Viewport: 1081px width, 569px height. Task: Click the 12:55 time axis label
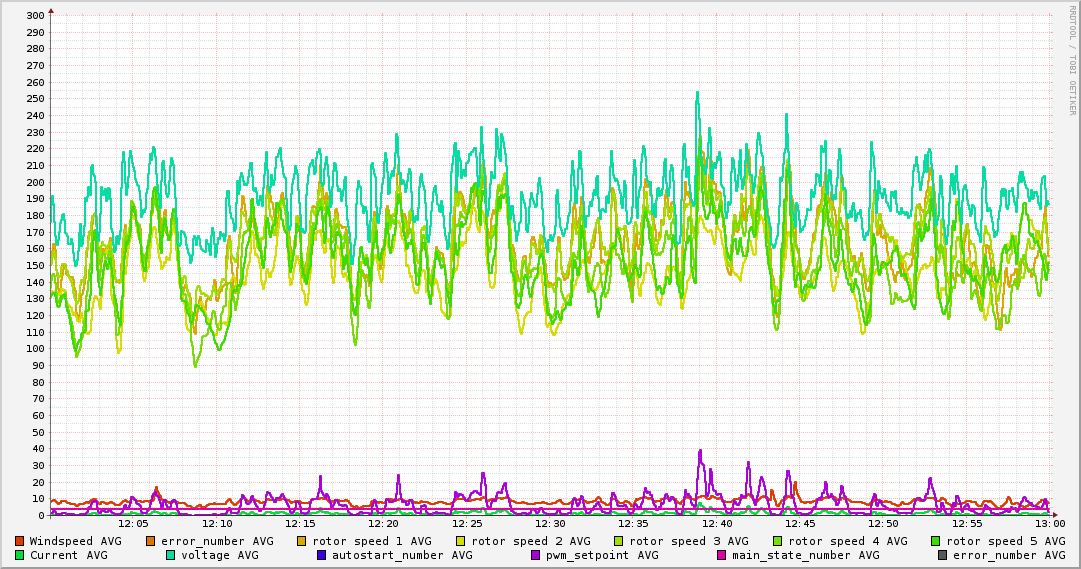(967, 524)
